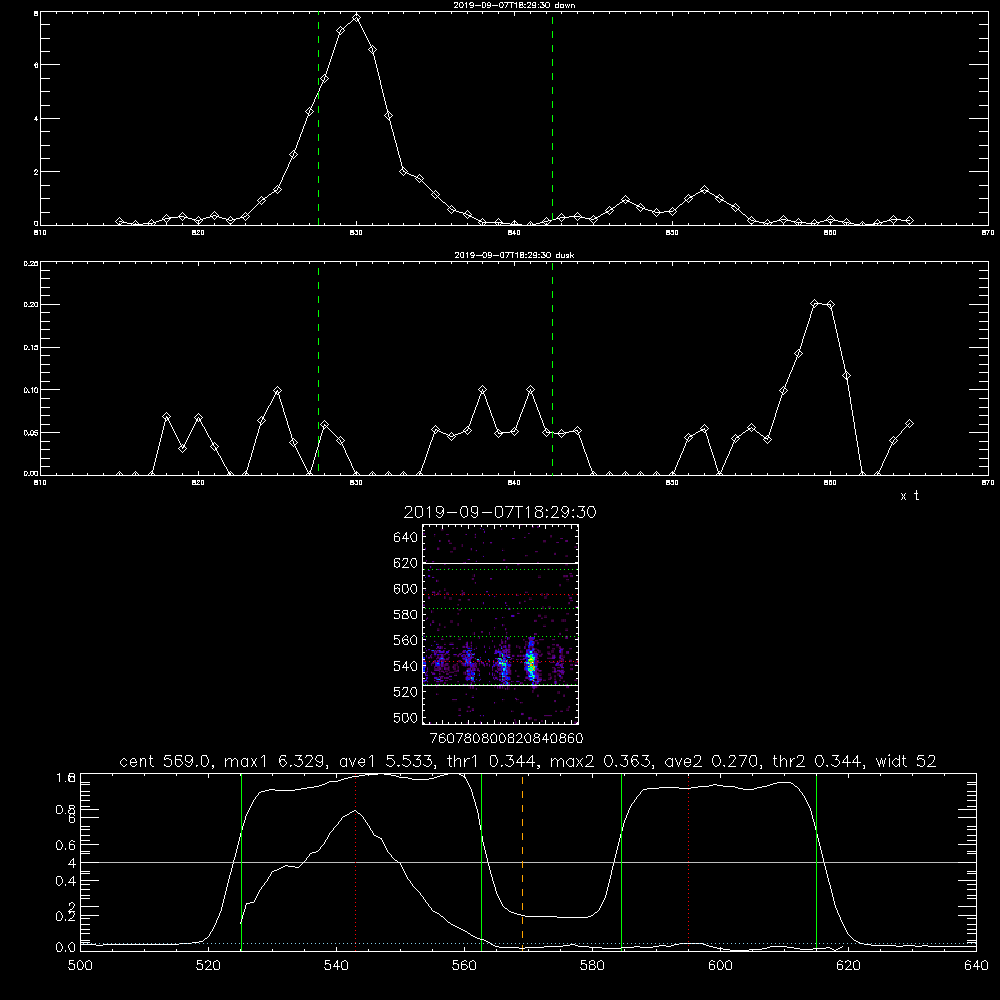Image resolution: width=1000 pixels, height=1000 pixels.
Task: Click the lower solid white line in the spectrogram
Action: point(500,685)
